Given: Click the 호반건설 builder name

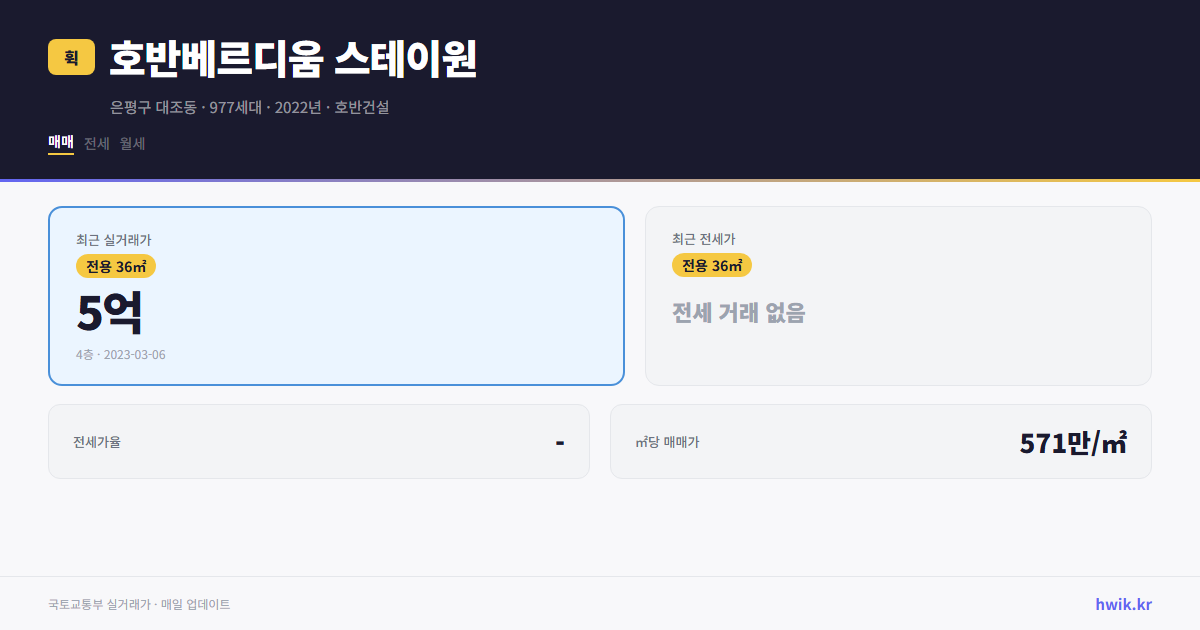Looking at the screenshot, I should click(x=360, y=107).
